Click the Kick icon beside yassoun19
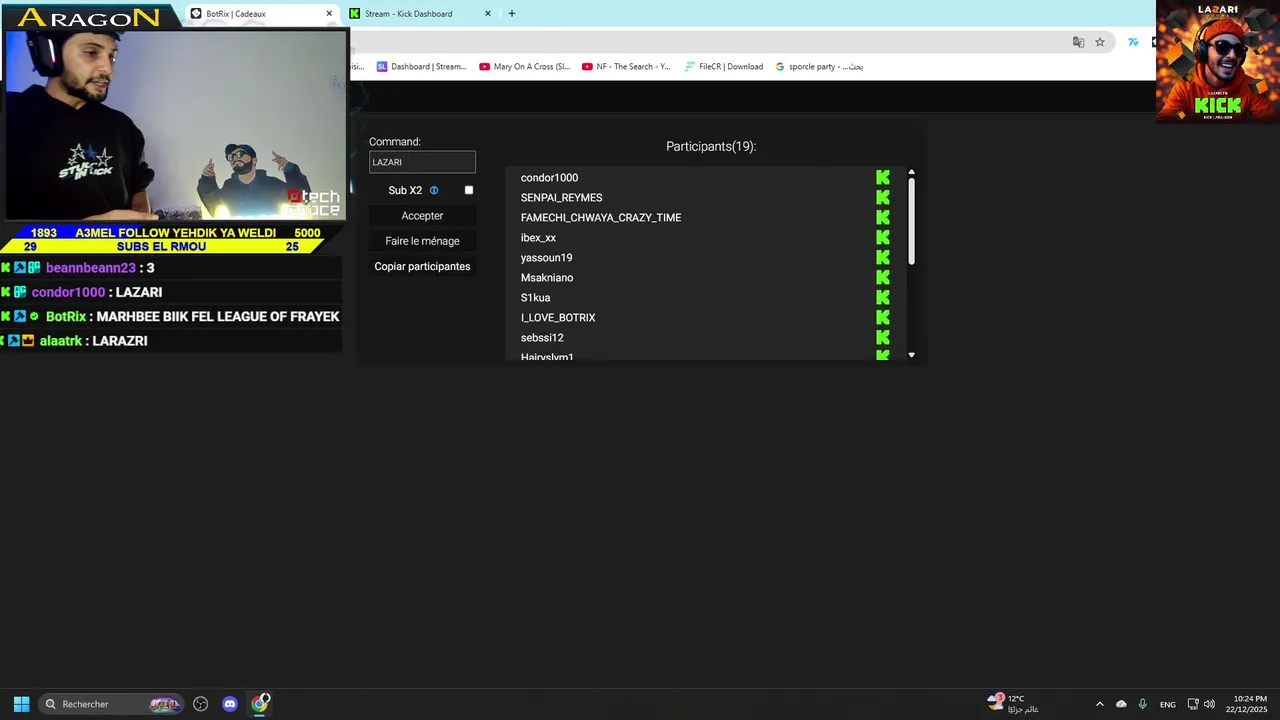 pos(883,257)
